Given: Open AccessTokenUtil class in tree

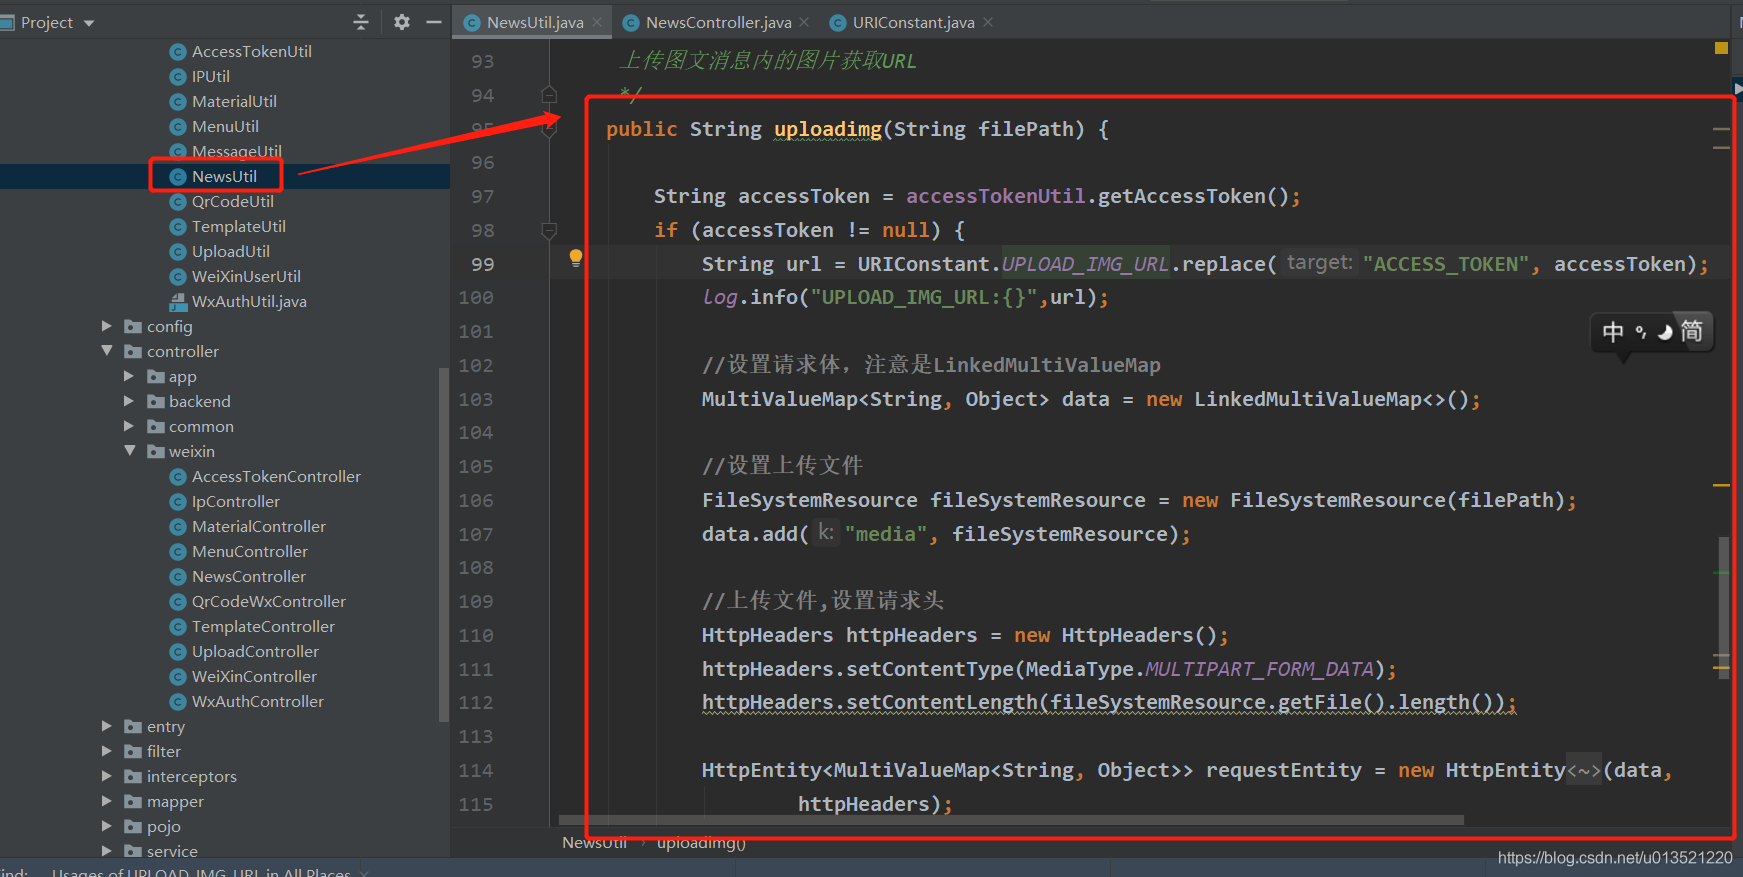Looking at the screenshot, I should pyautogui.click(x=251, y=51).
